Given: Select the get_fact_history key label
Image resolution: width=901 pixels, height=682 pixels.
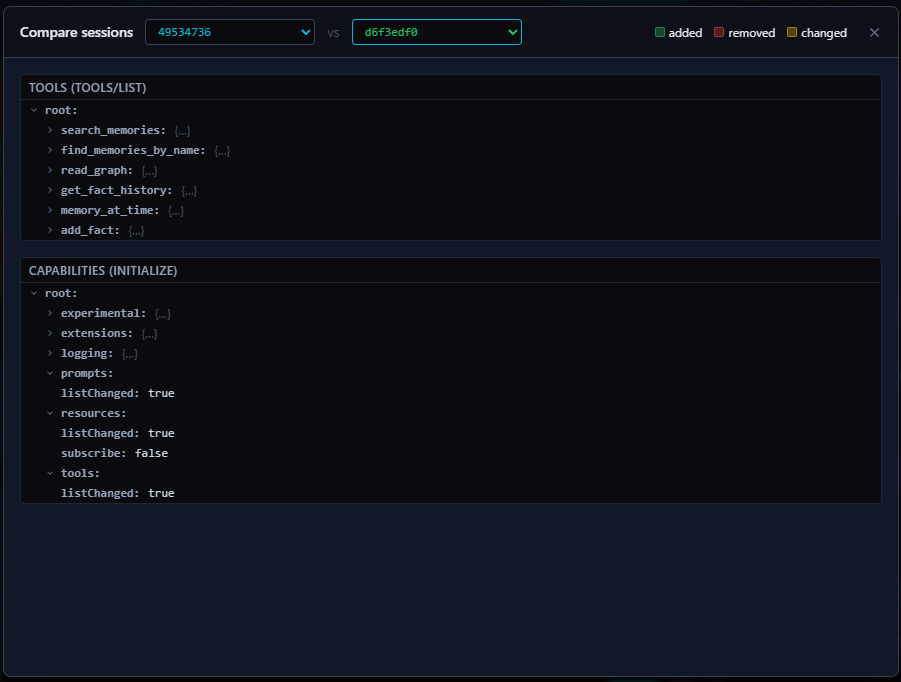Looking at the screenshot, I should click(x=116, y=190).
